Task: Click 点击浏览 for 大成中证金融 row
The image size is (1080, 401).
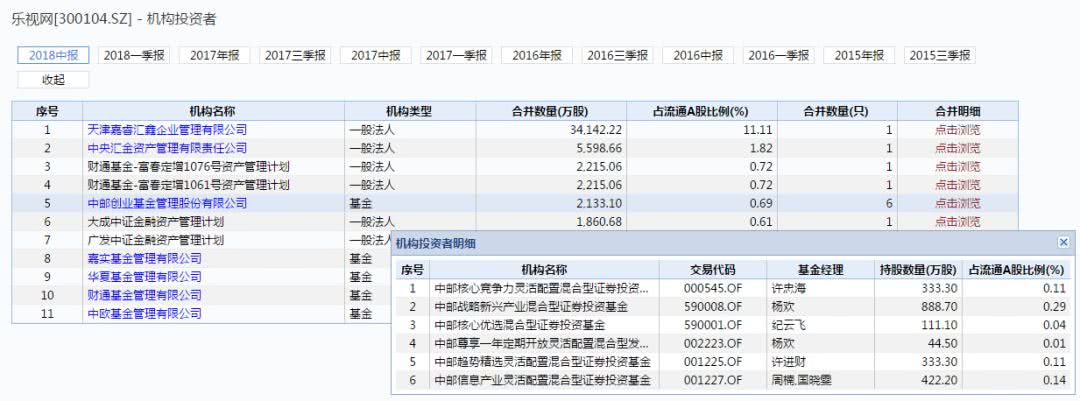Action: click(x=957, y=222)
